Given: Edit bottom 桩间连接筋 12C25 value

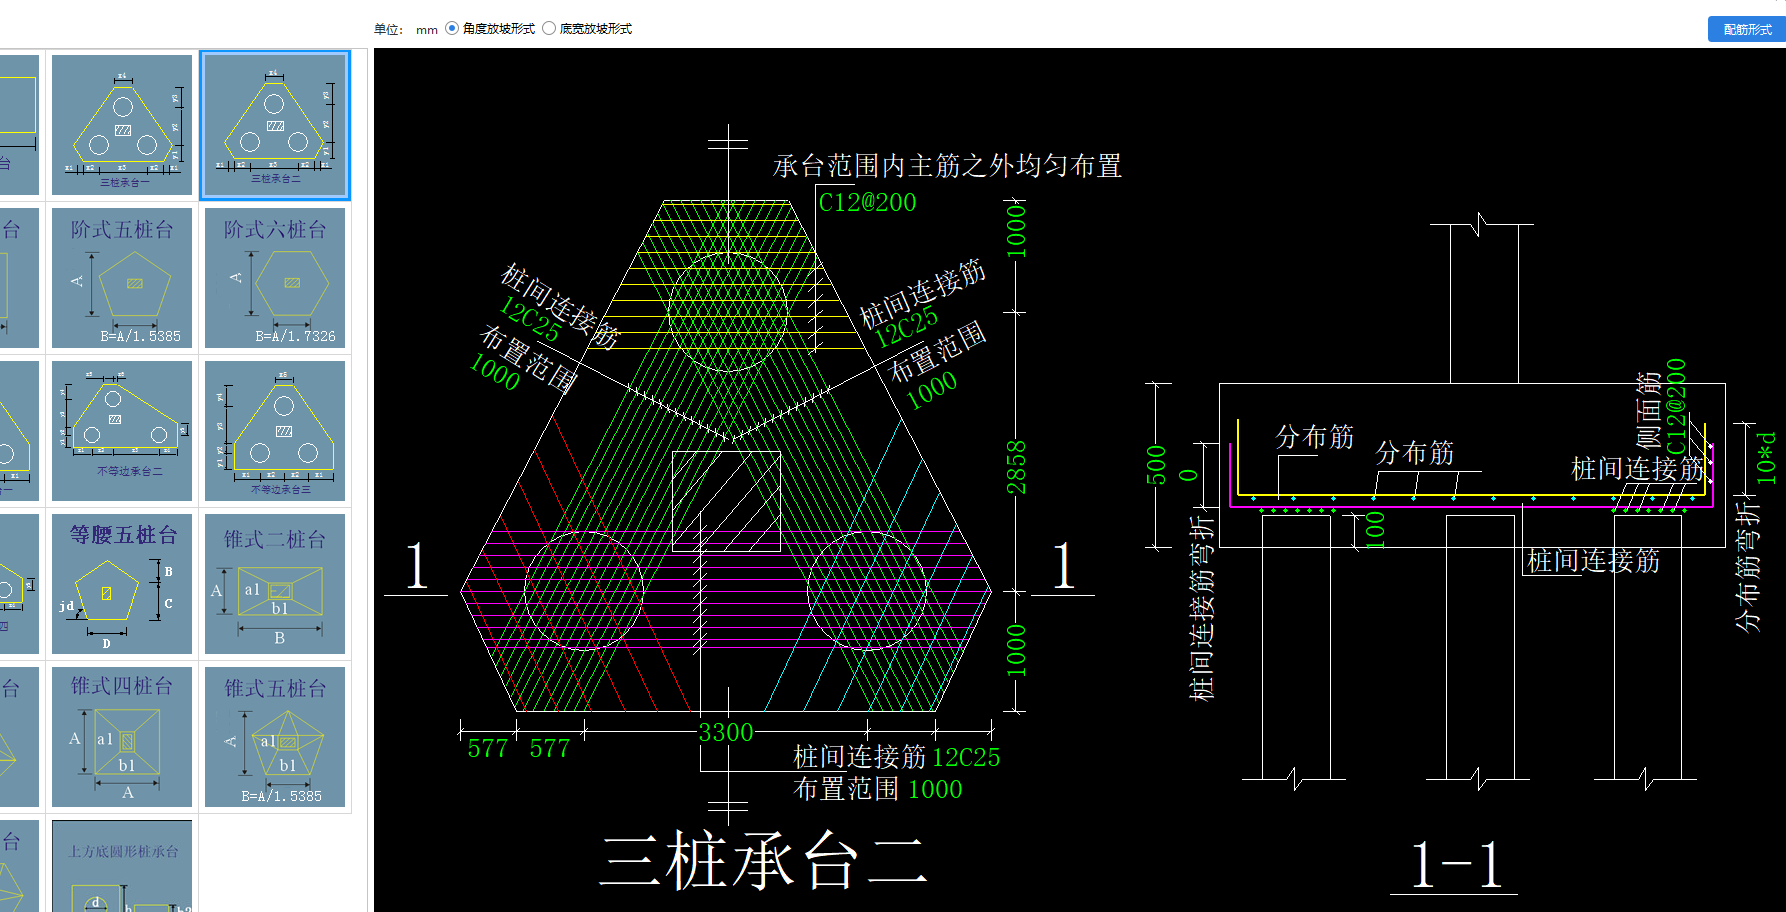Looking at the screenshot, I should pos(966,757).
